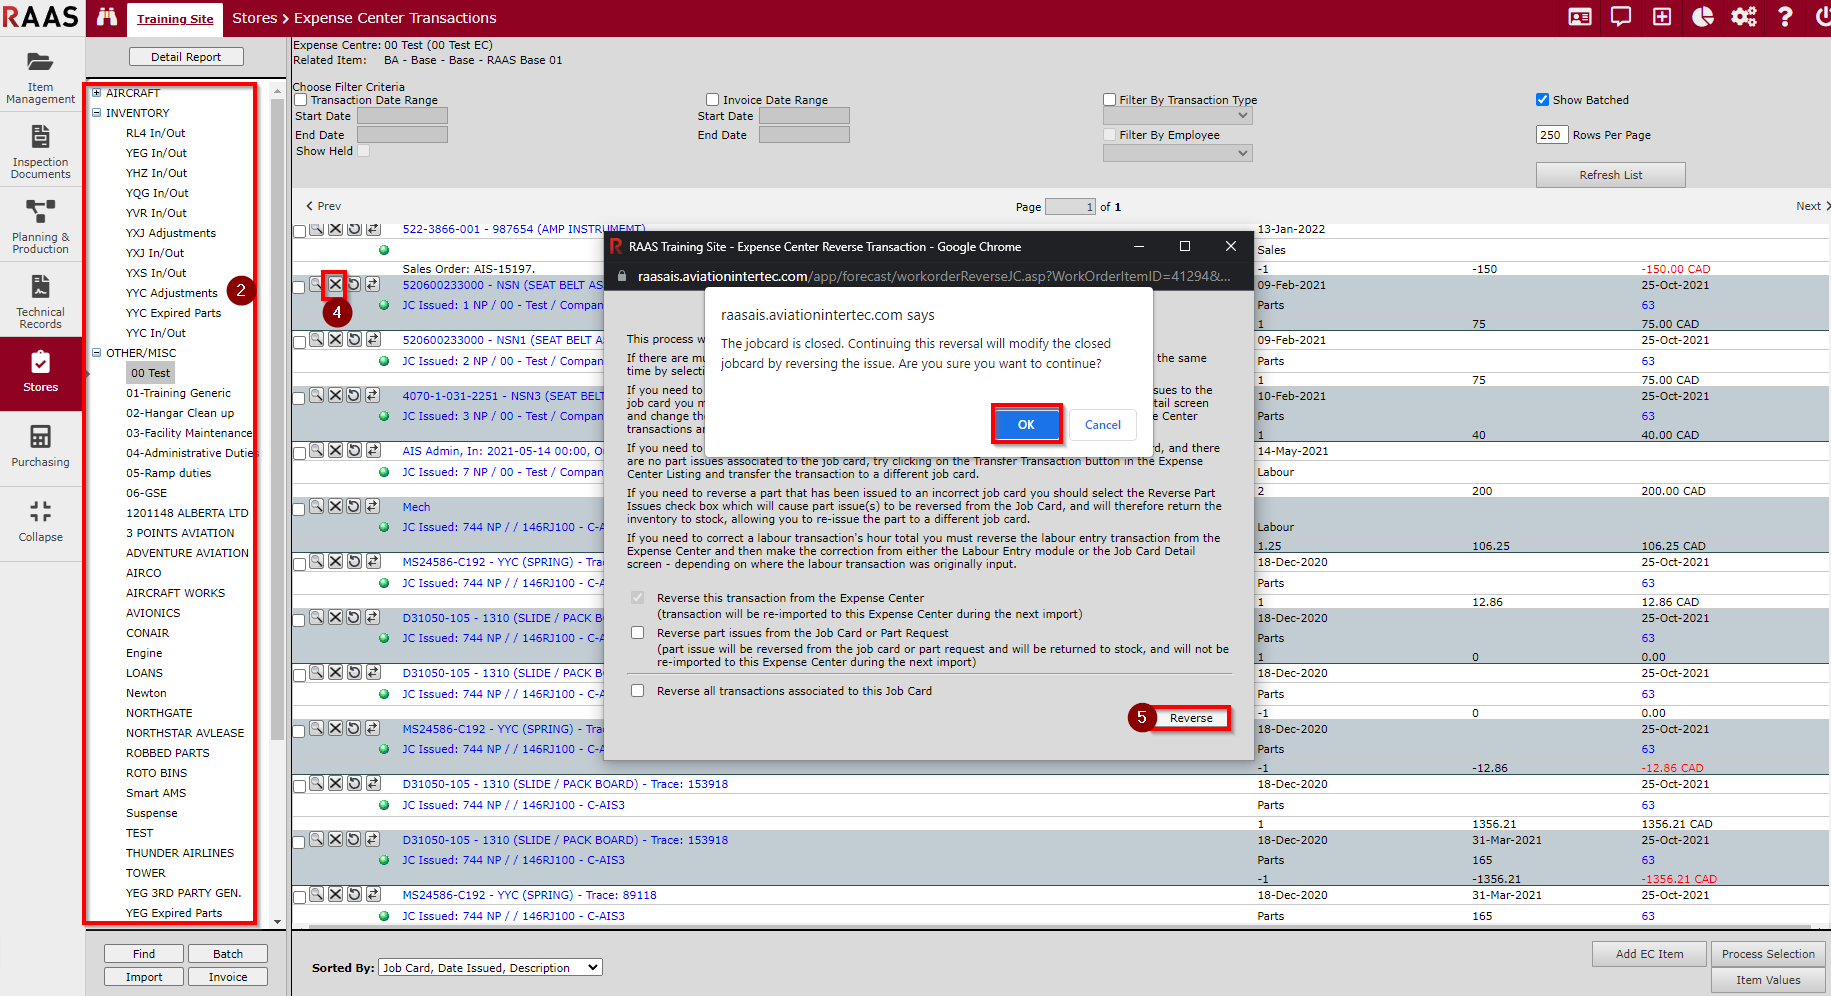Viewport: 1831px width, 996px height.
Task: Open the settings gears icon
Action: [x=1744, y=17]
